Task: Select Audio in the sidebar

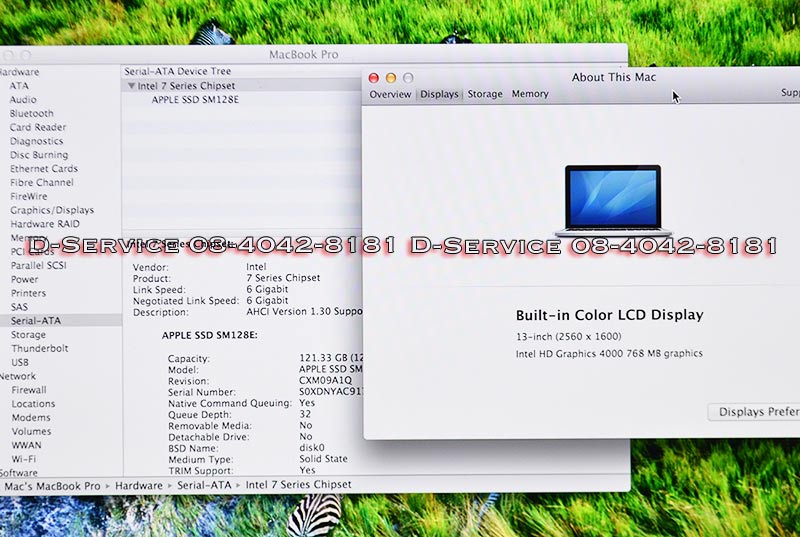Action: [x=23, y=99]
